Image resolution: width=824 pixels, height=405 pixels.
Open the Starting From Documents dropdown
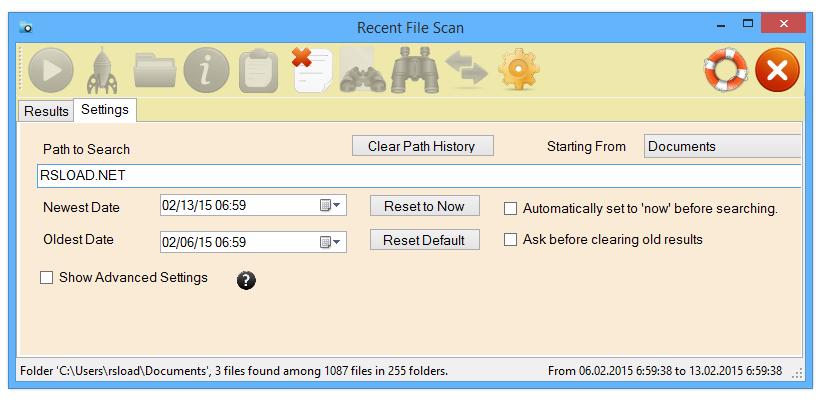[x=723, y=146]
